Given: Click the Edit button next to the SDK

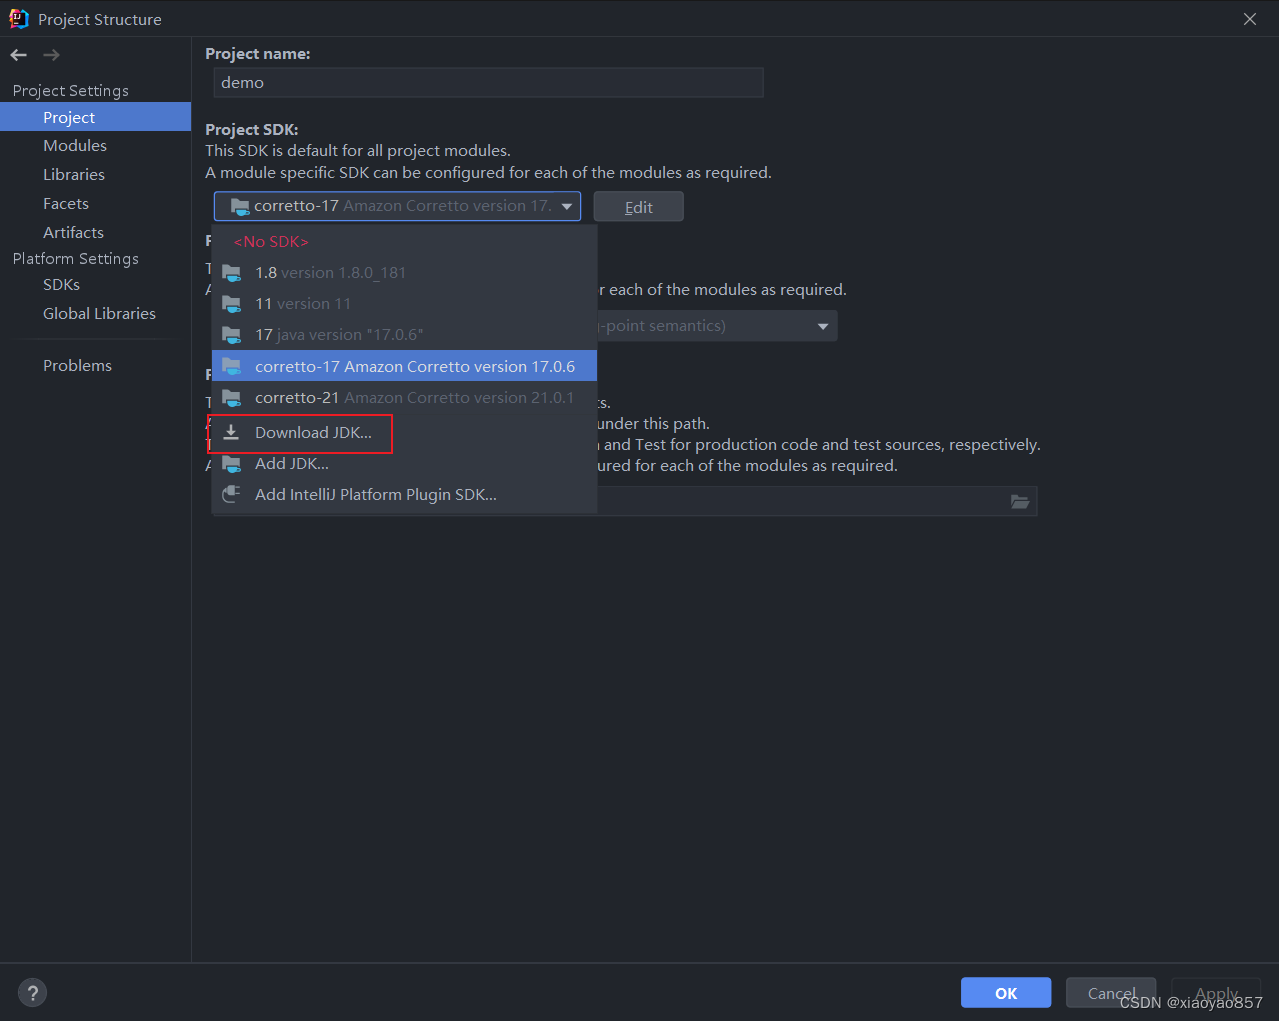Looking at the screenshot, I should point(639,207).
